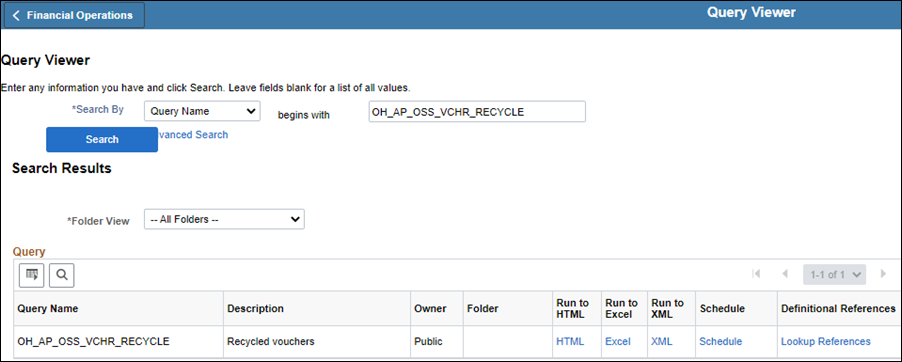Go to the first page arrow in grid pagination
The image size is (902, 362).
click(756, 274)
